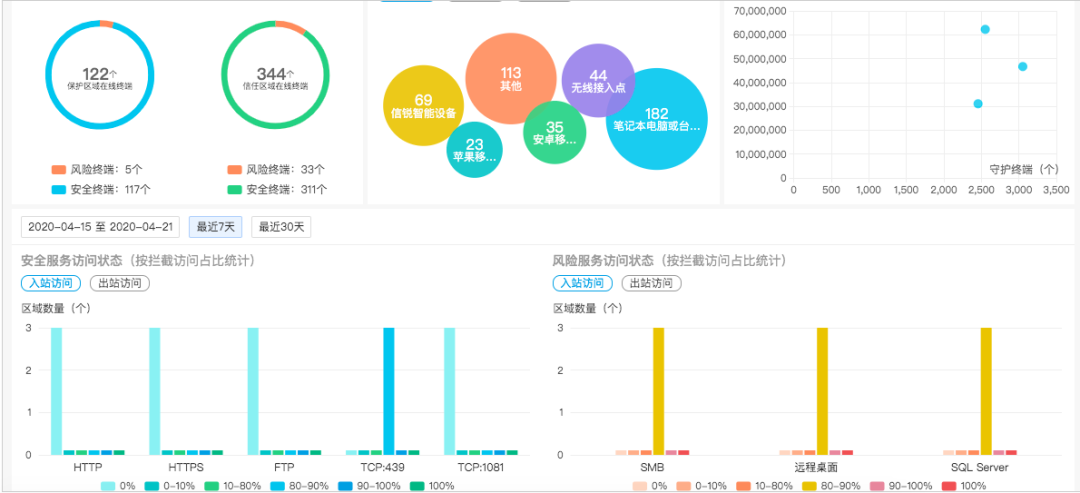Switch risk service chart to 出站访问
Image resolution: width=1080 pixels, height=493 pixels.
[x=651, y=283]
